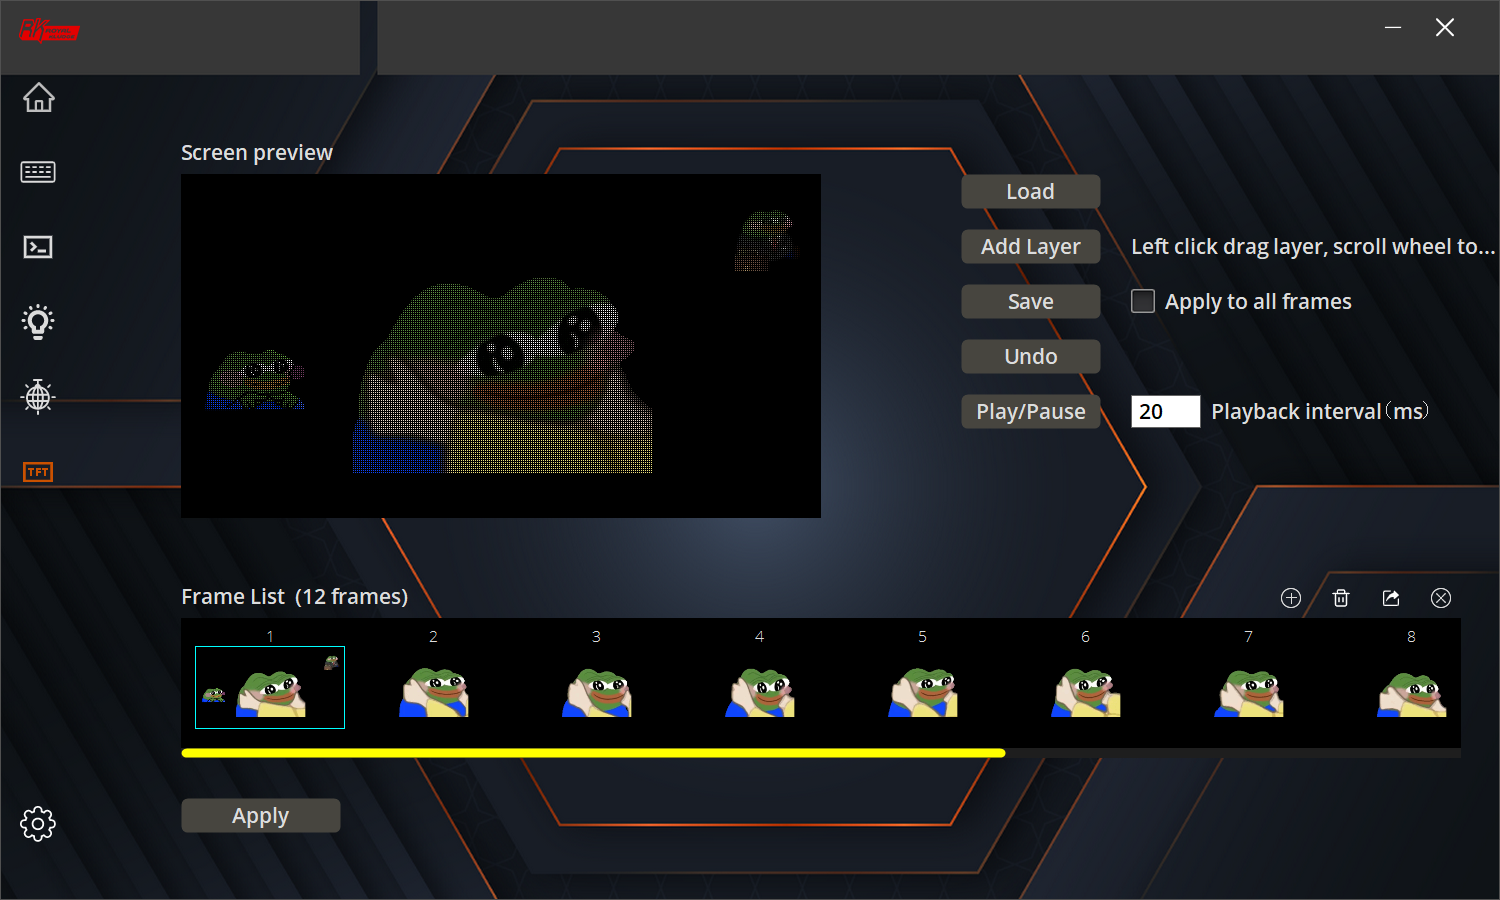Delete frame using trash icon

[x=1341, y=598]
